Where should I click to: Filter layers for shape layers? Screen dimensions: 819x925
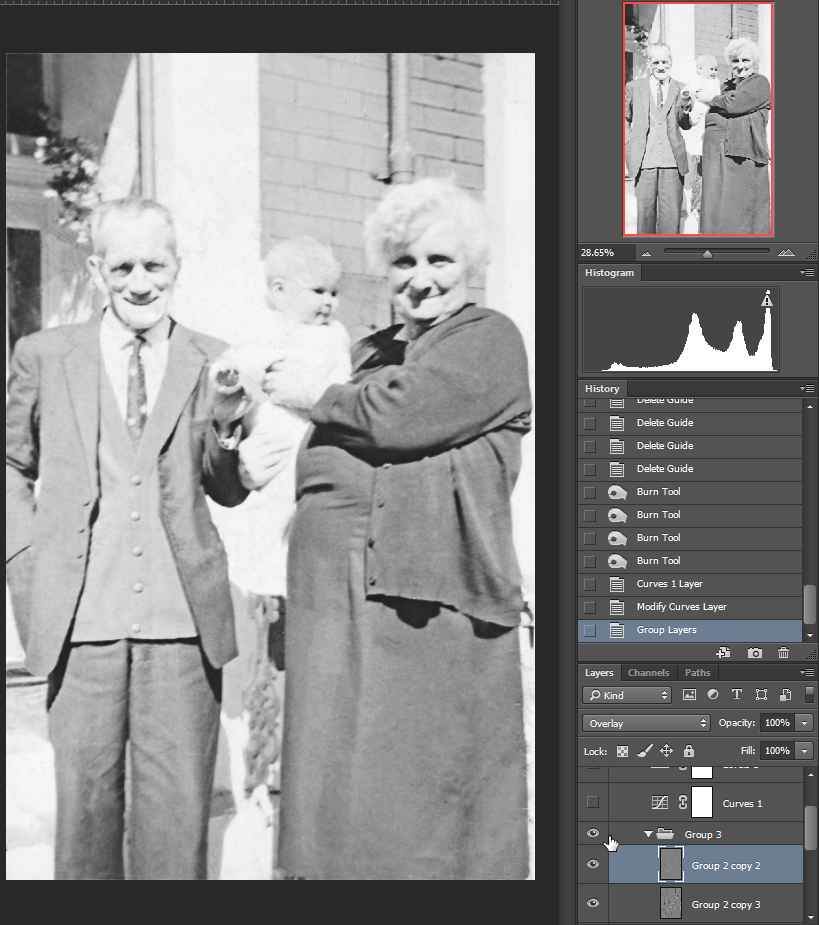762,694
